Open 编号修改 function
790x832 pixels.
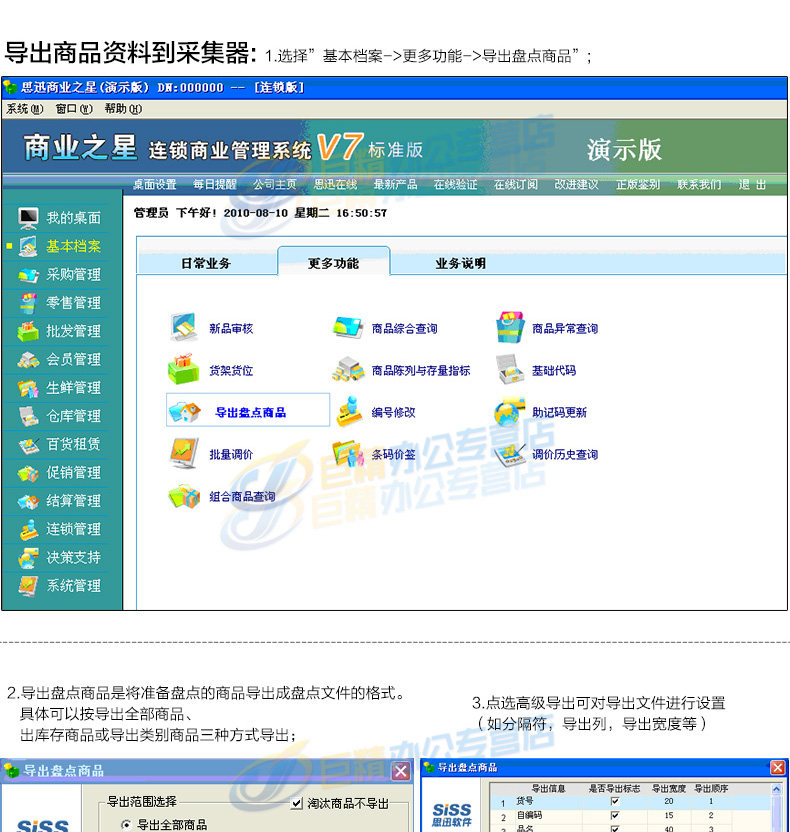376,412
